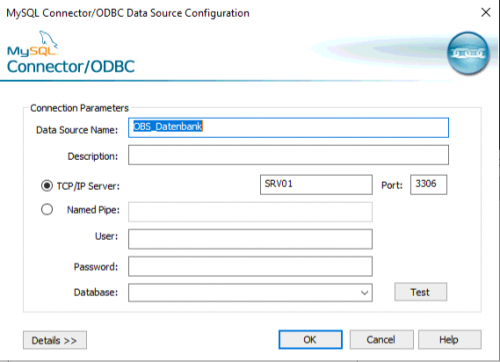Screen dimensions: 500x362
Task: Click the Port: label
Action: point(392,185)
